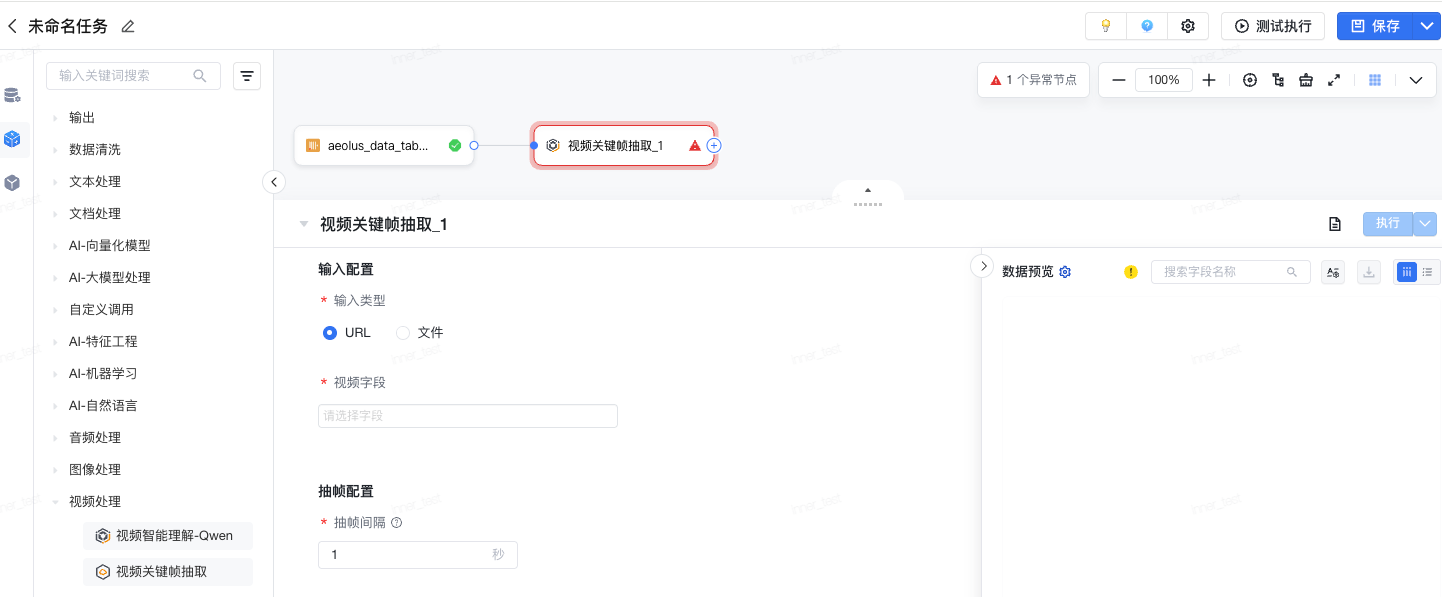The width and height of the screenshot is (1442, 597).
Task: Select the 文件 input type radio
Action: click(403, 332)
